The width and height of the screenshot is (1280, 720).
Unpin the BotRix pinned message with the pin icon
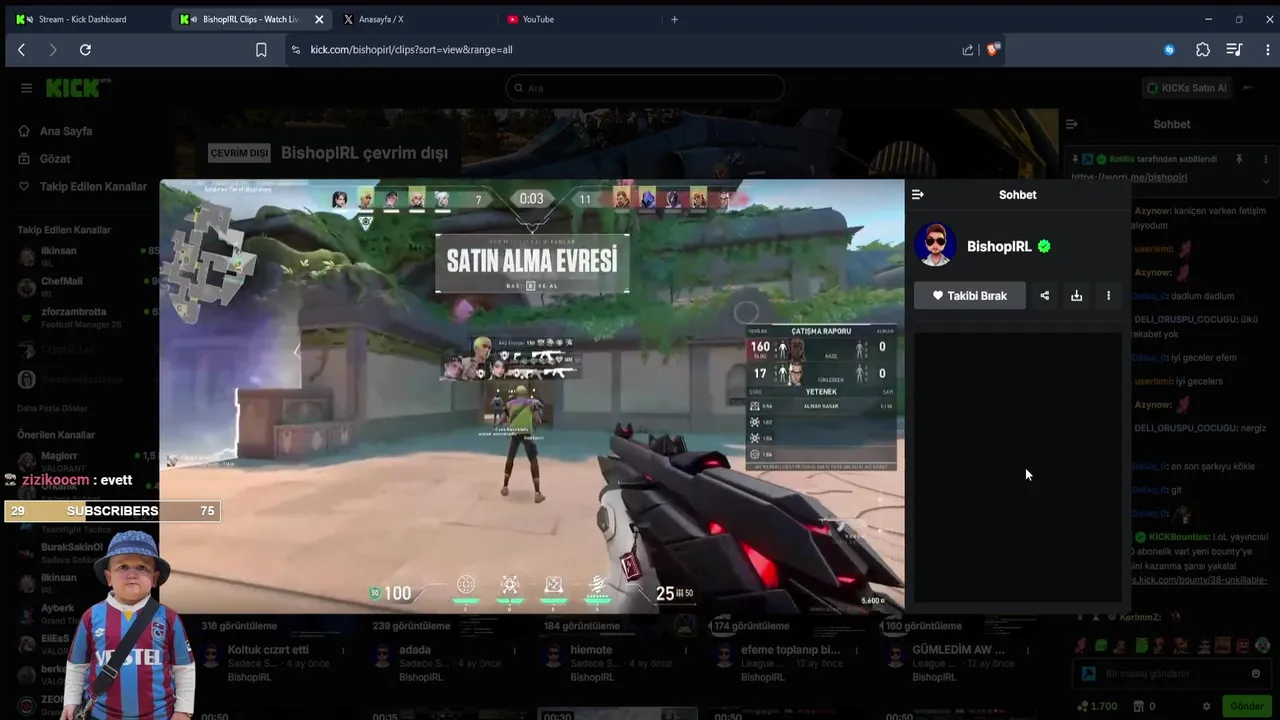[x=1239, y=159]
